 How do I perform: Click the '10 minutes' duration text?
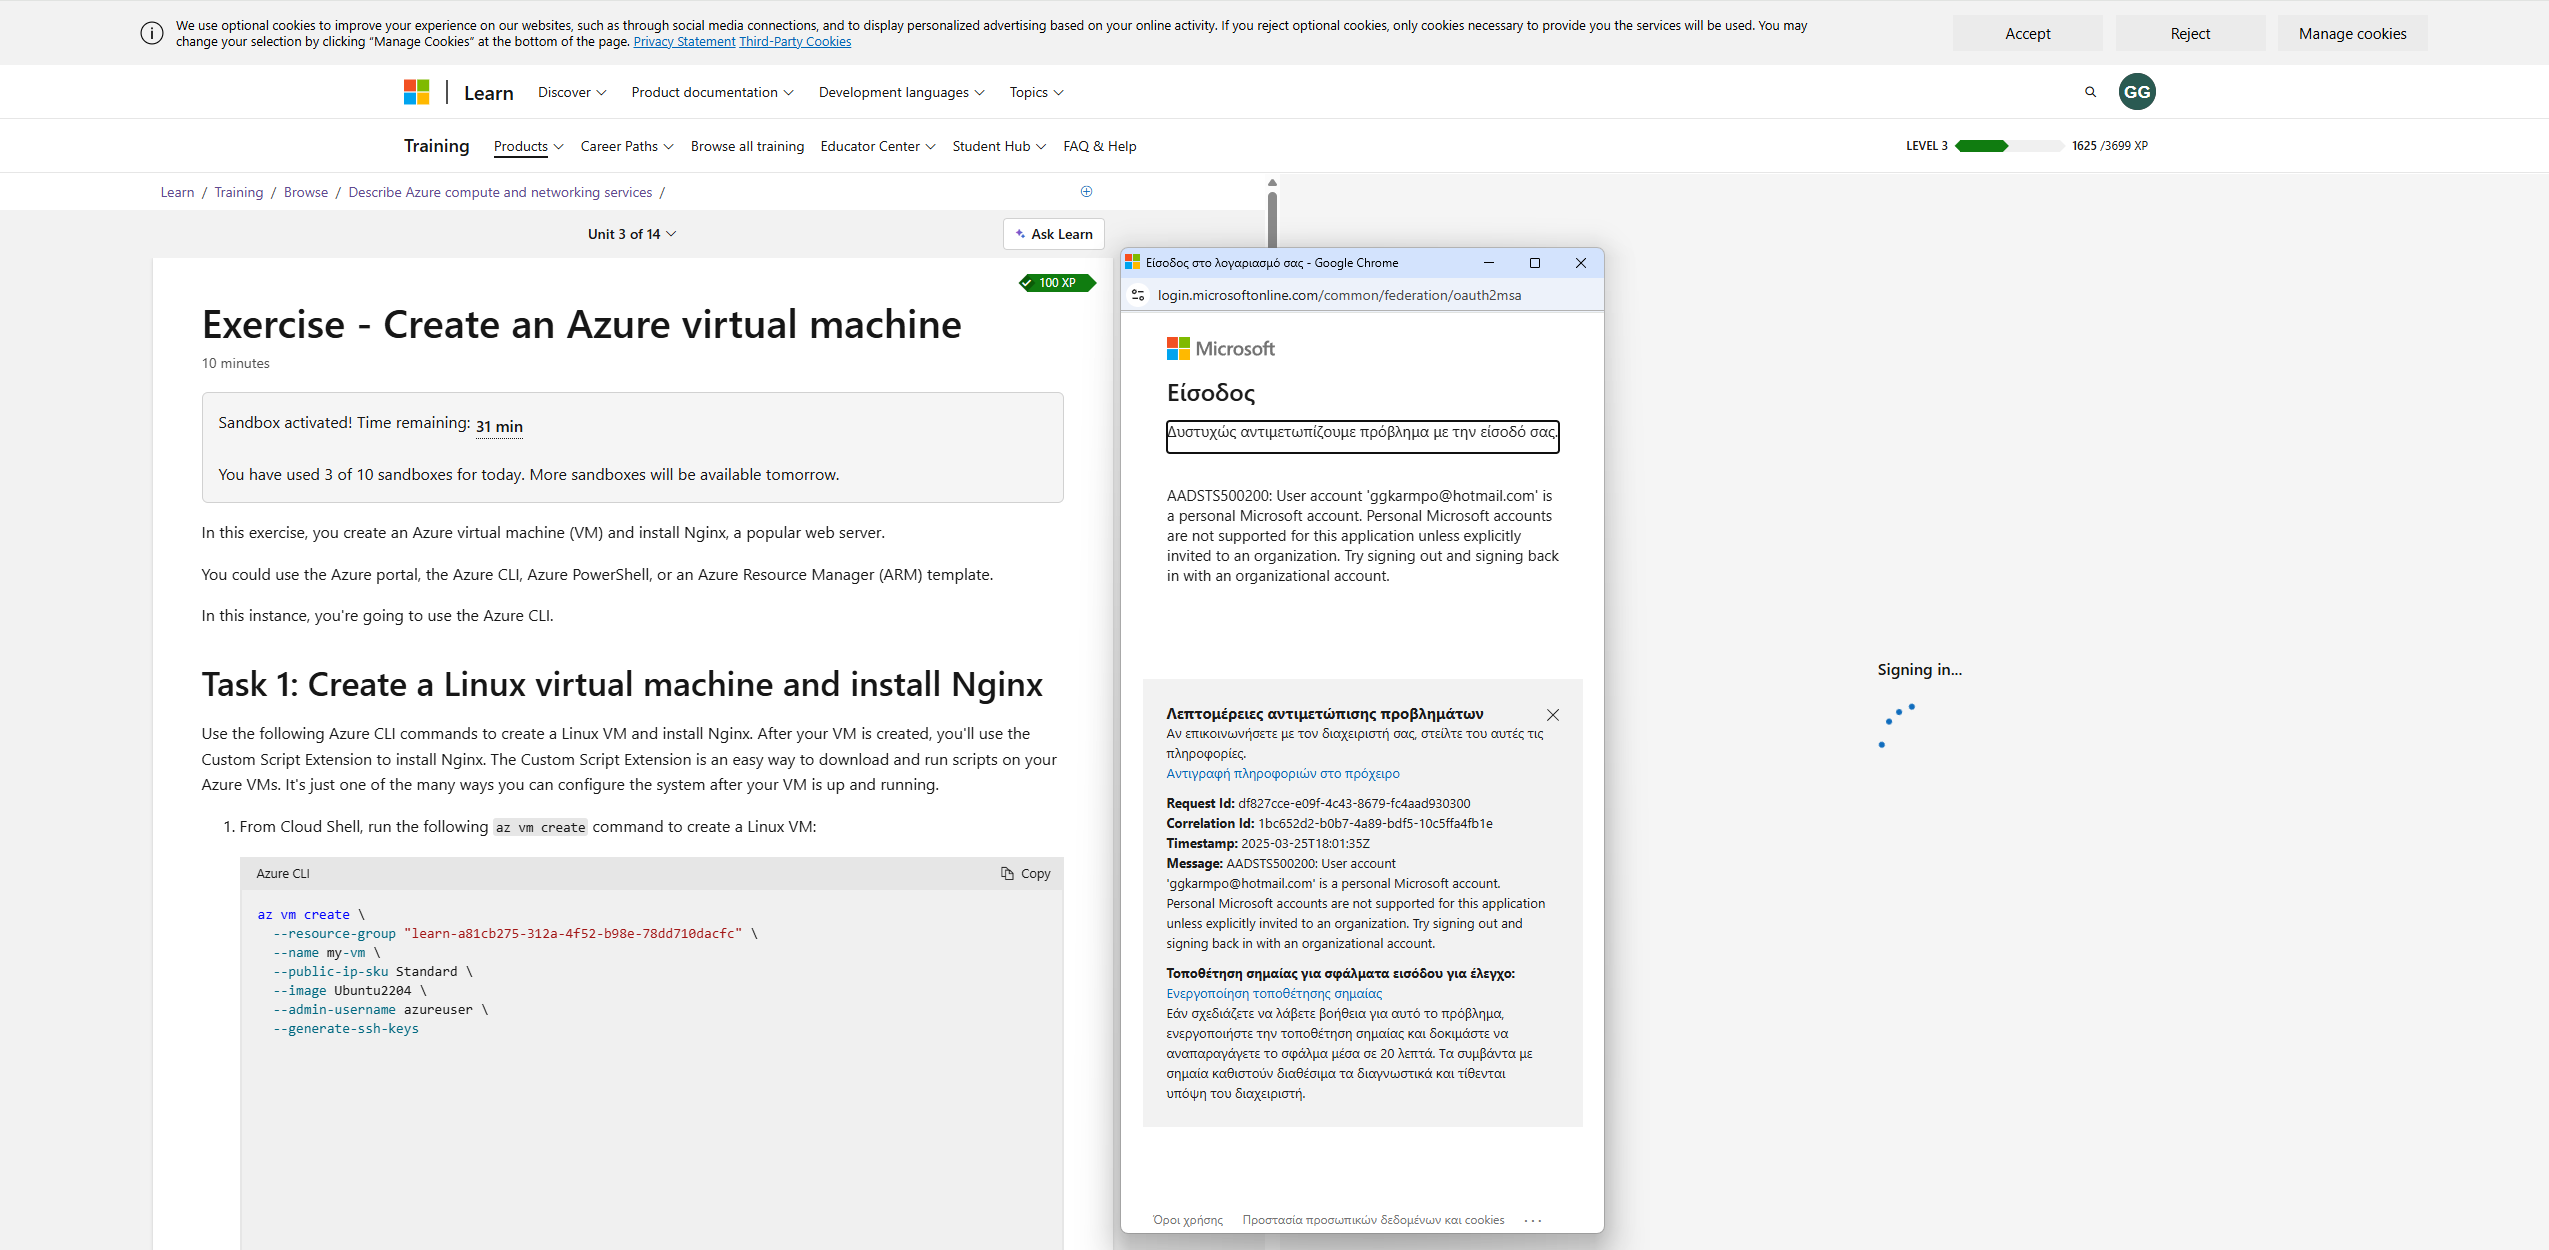(x=235, y=363)
